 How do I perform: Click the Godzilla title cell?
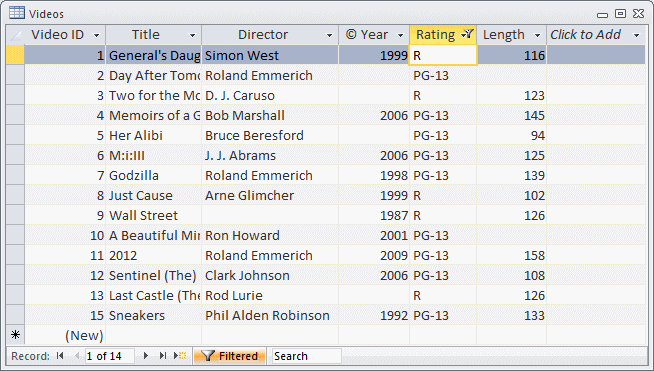154,176
